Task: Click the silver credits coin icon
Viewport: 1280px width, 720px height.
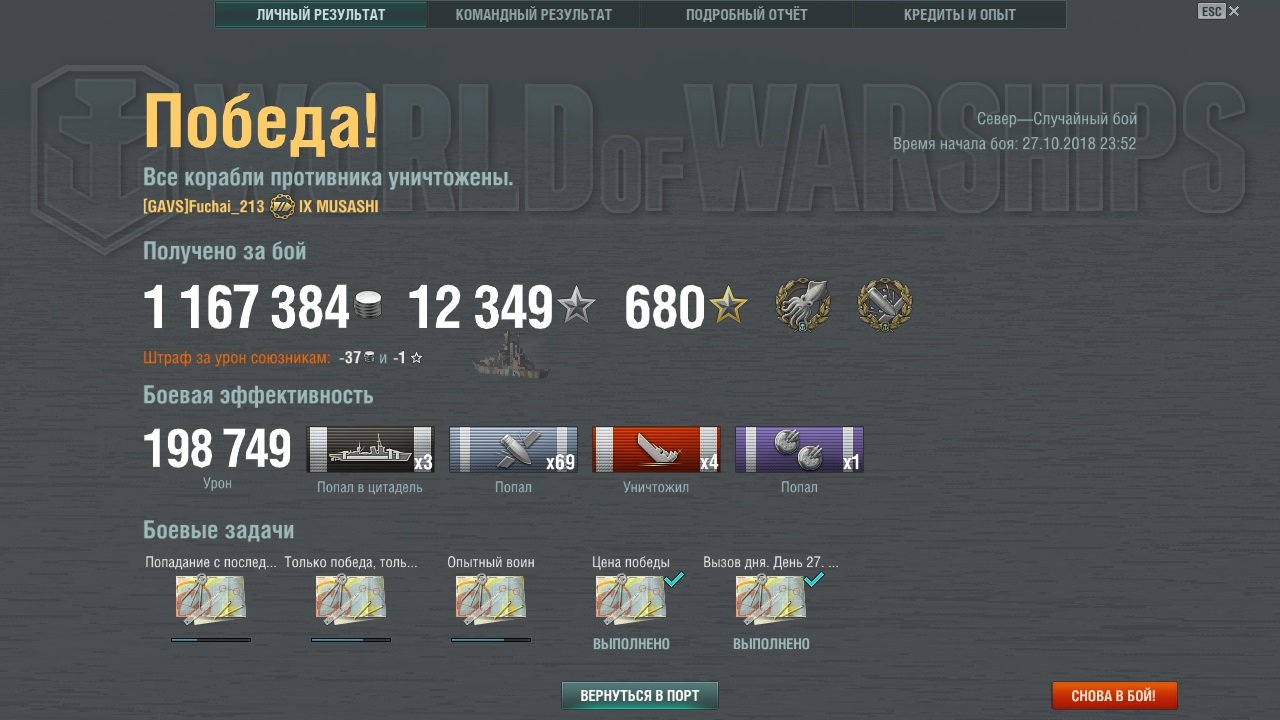Action: (x=368, y=306)
